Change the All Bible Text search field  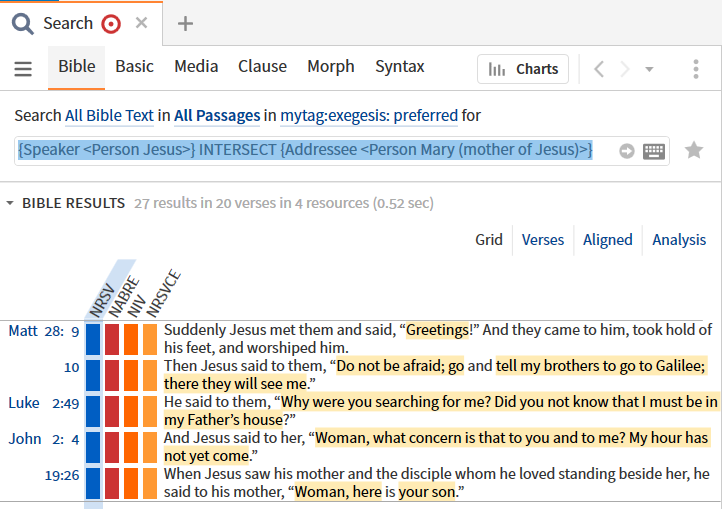pyautogui.click(x=109, y=116)
